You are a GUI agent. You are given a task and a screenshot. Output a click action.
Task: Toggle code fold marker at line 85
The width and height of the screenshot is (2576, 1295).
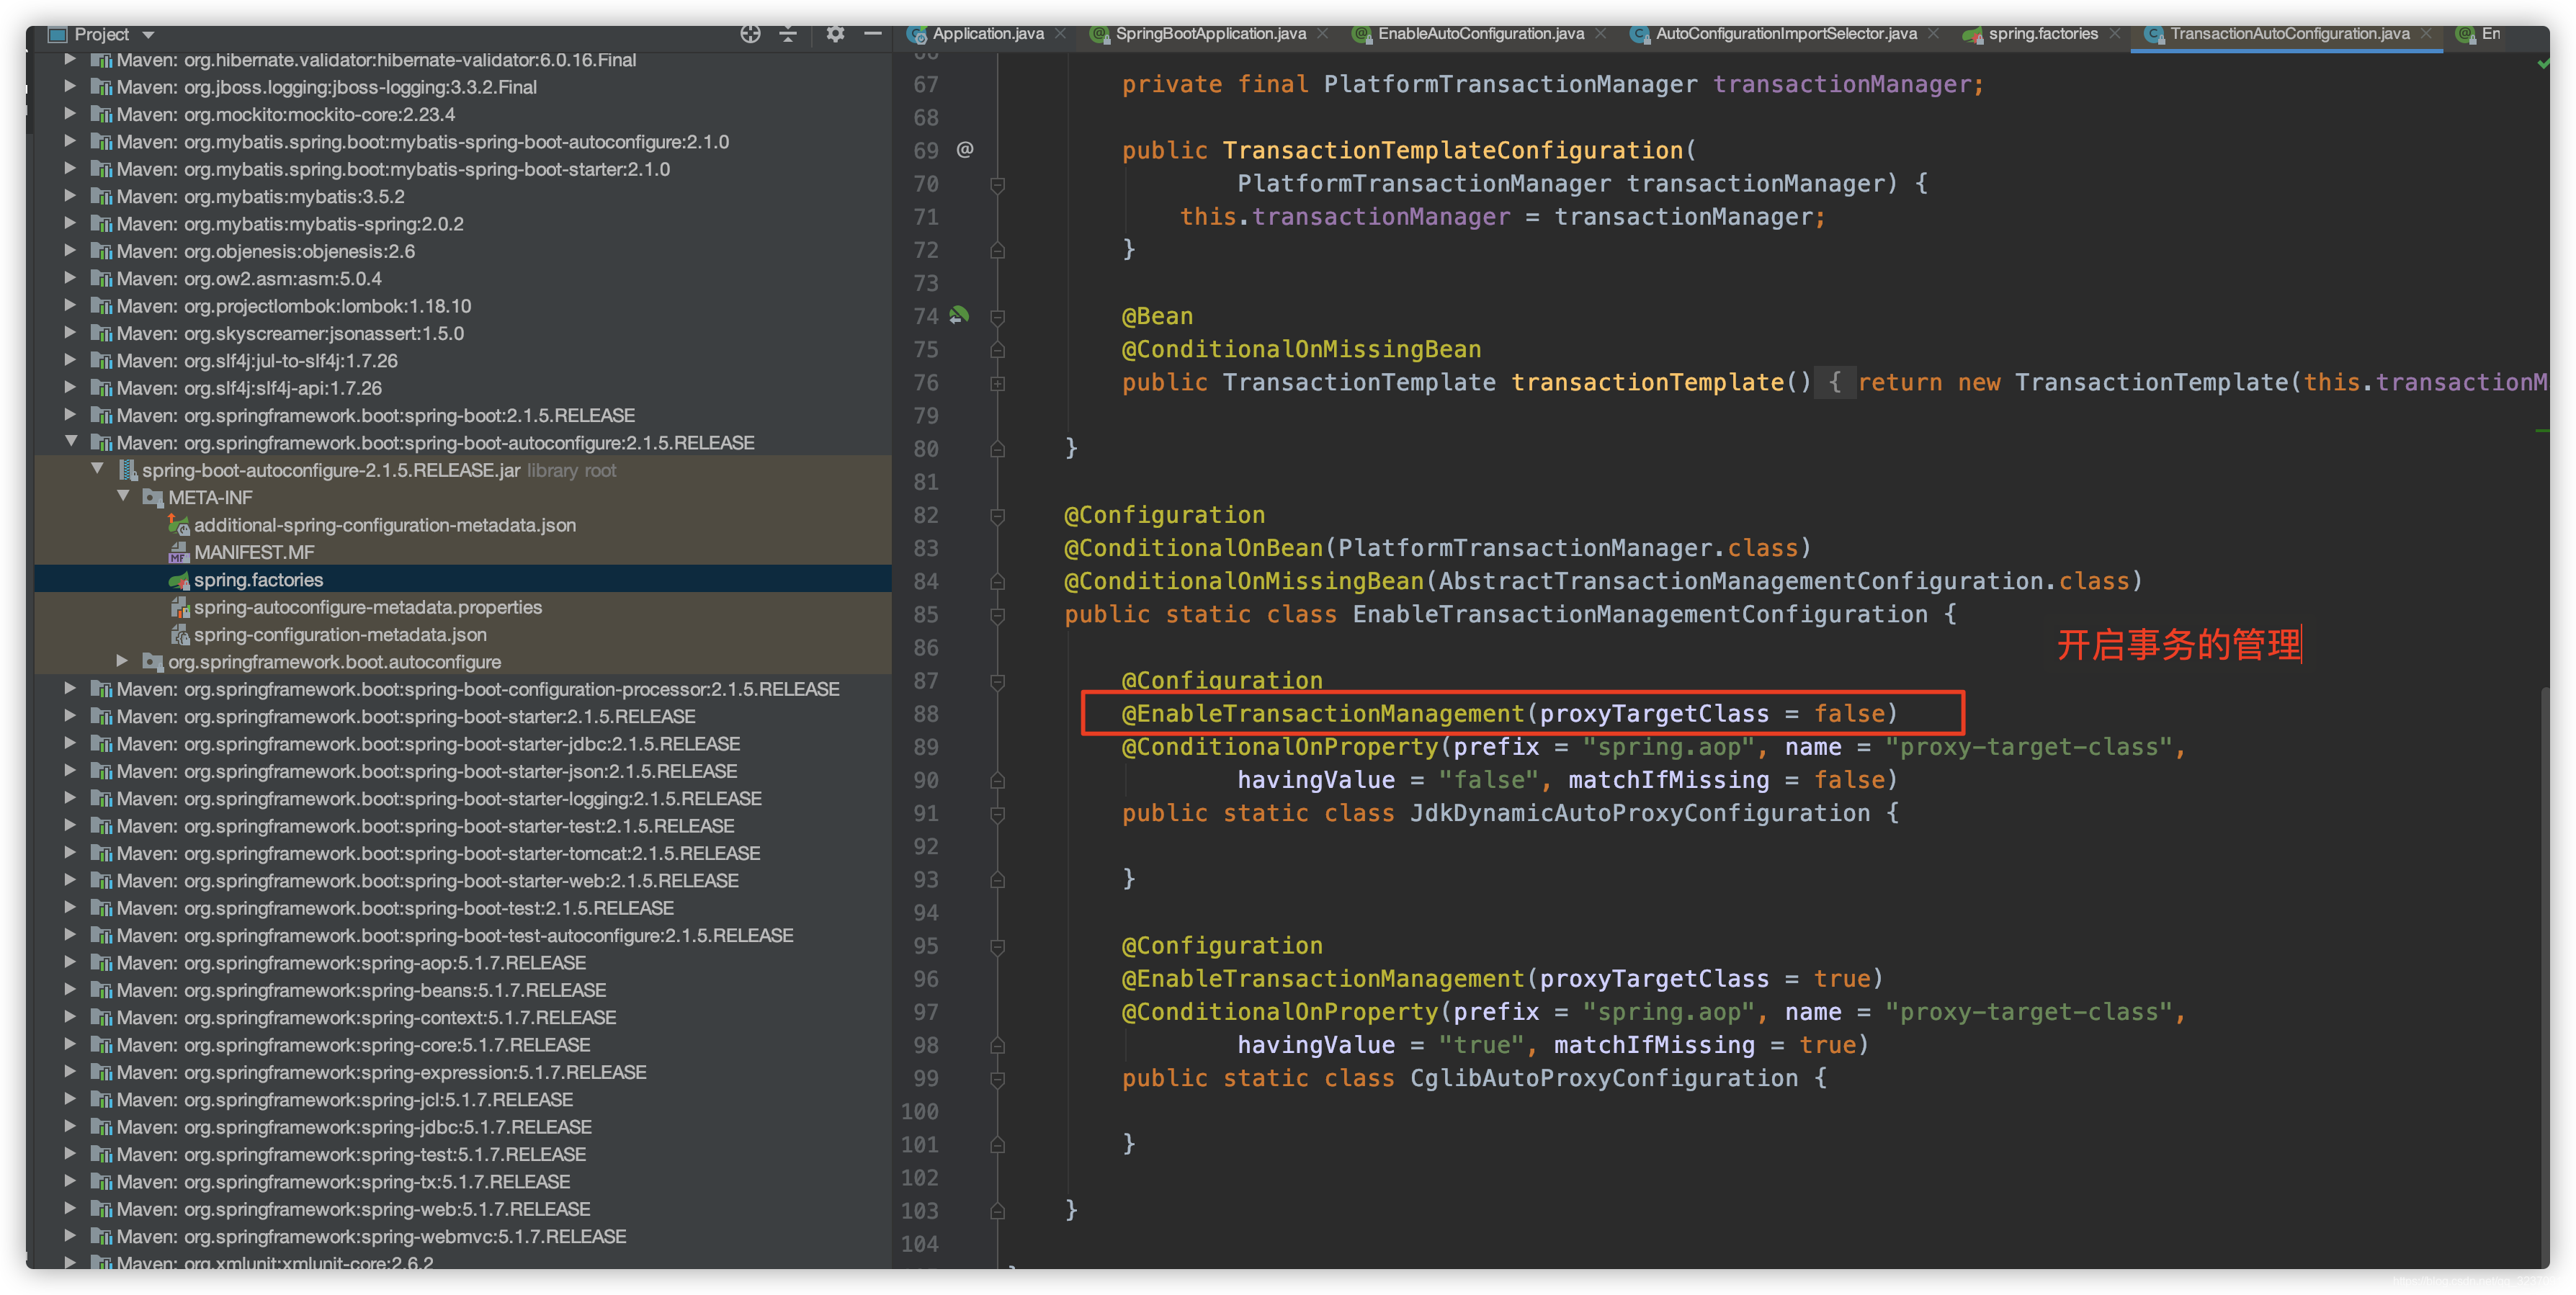point(997,615)
